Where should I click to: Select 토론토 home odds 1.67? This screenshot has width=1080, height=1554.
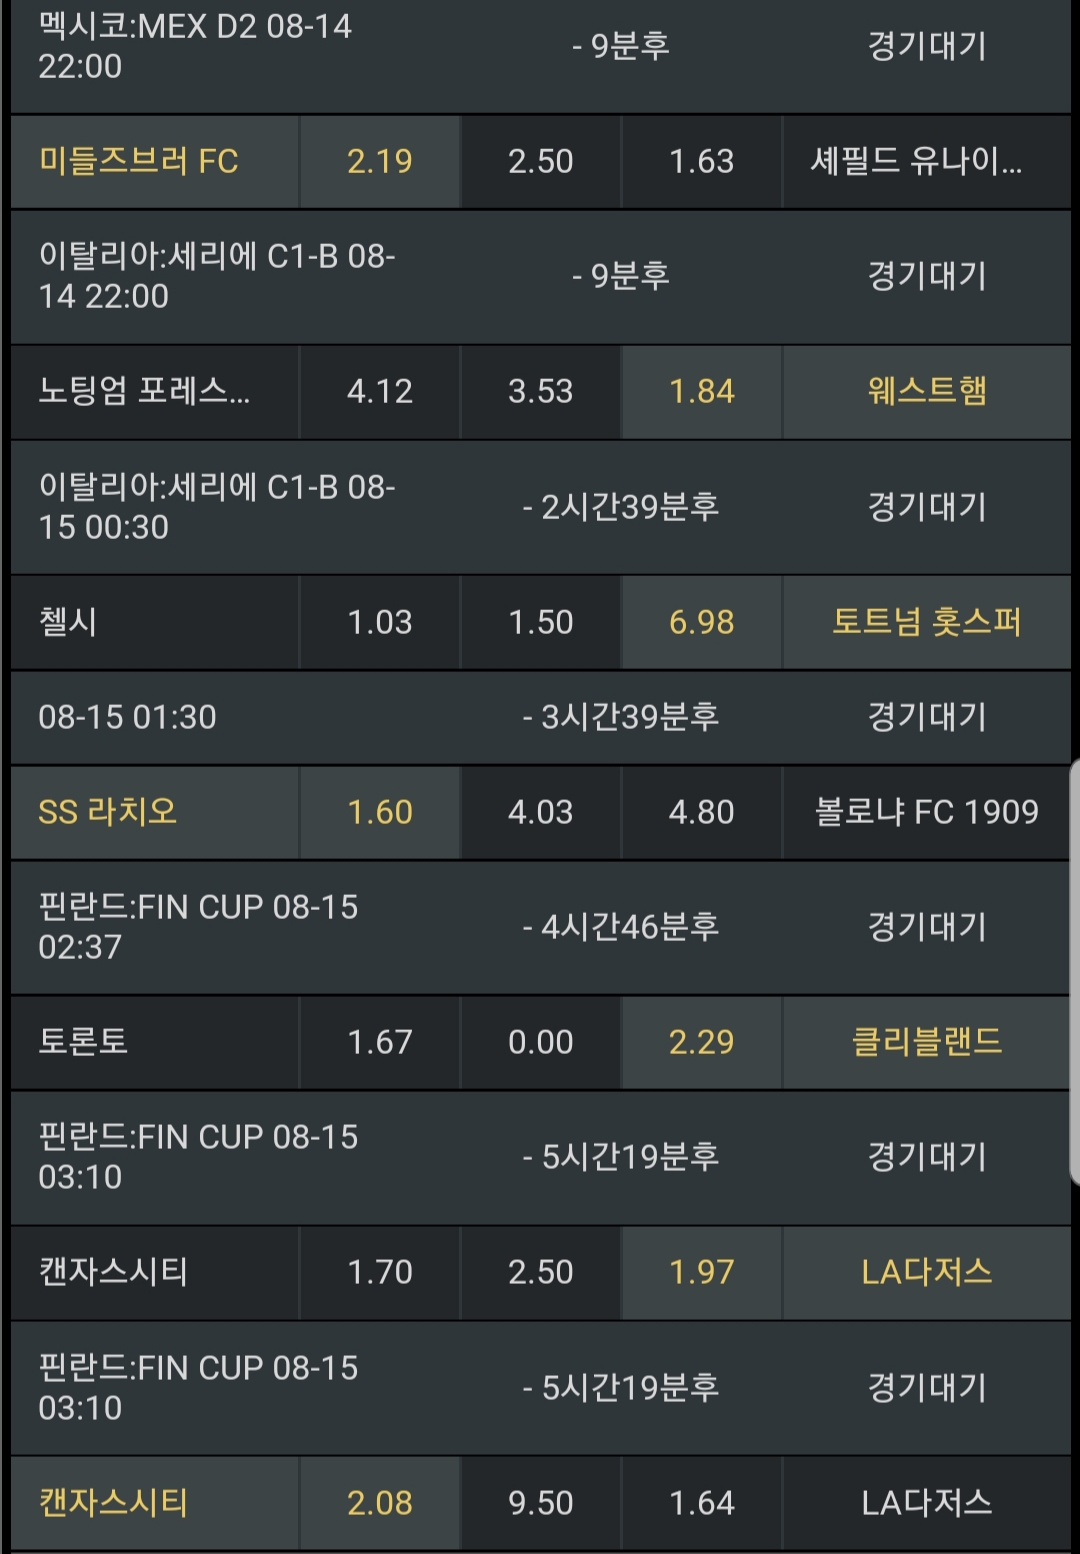click(x=380, y=1042)
